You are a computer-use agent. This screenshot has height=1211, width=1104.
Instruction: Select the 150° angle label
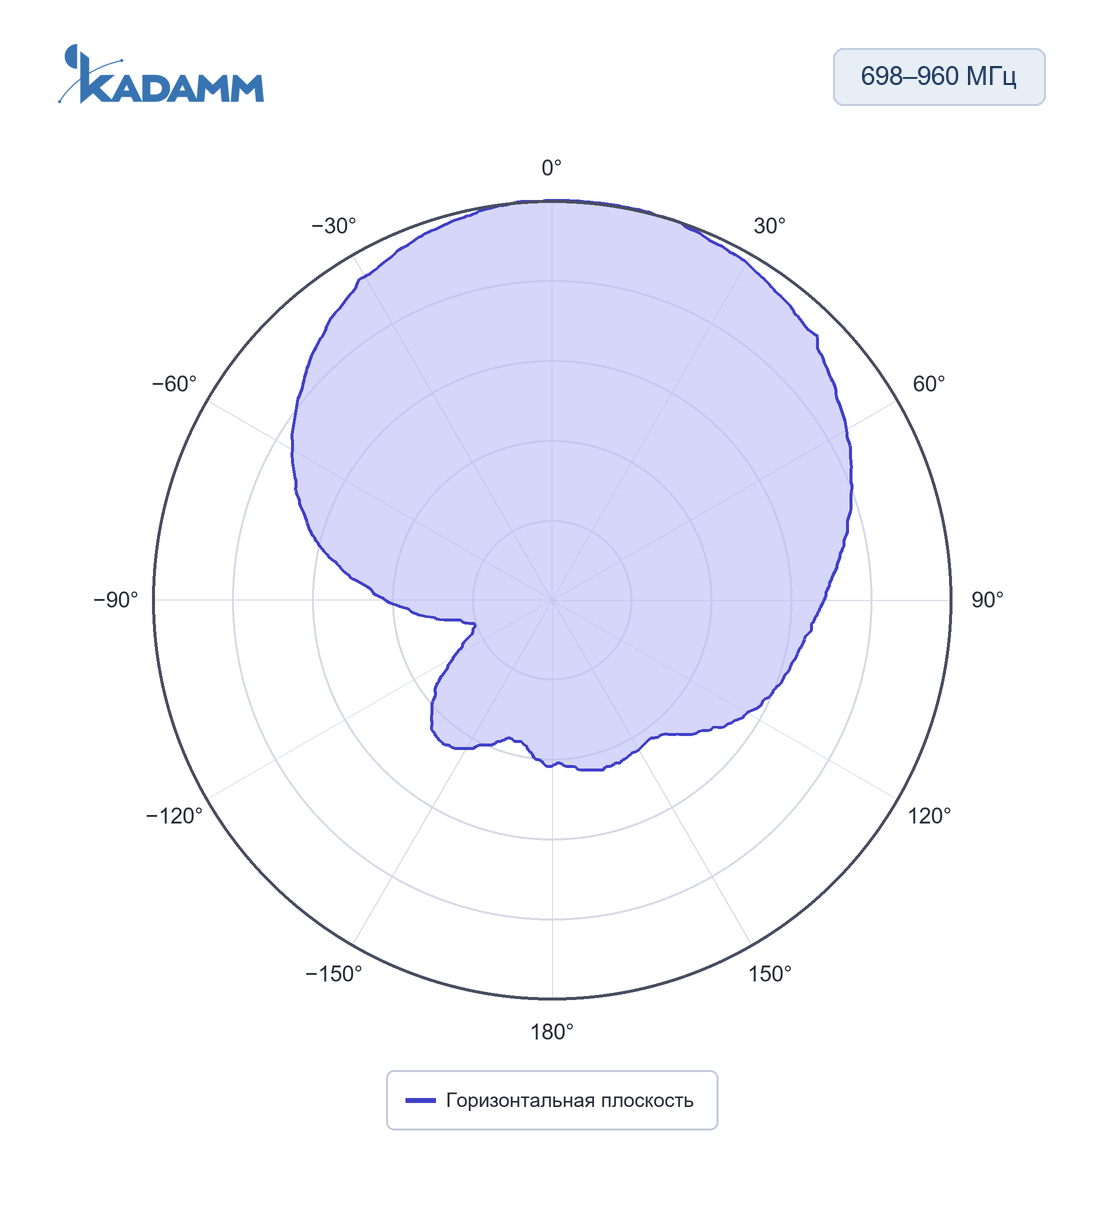pos(770,974)
